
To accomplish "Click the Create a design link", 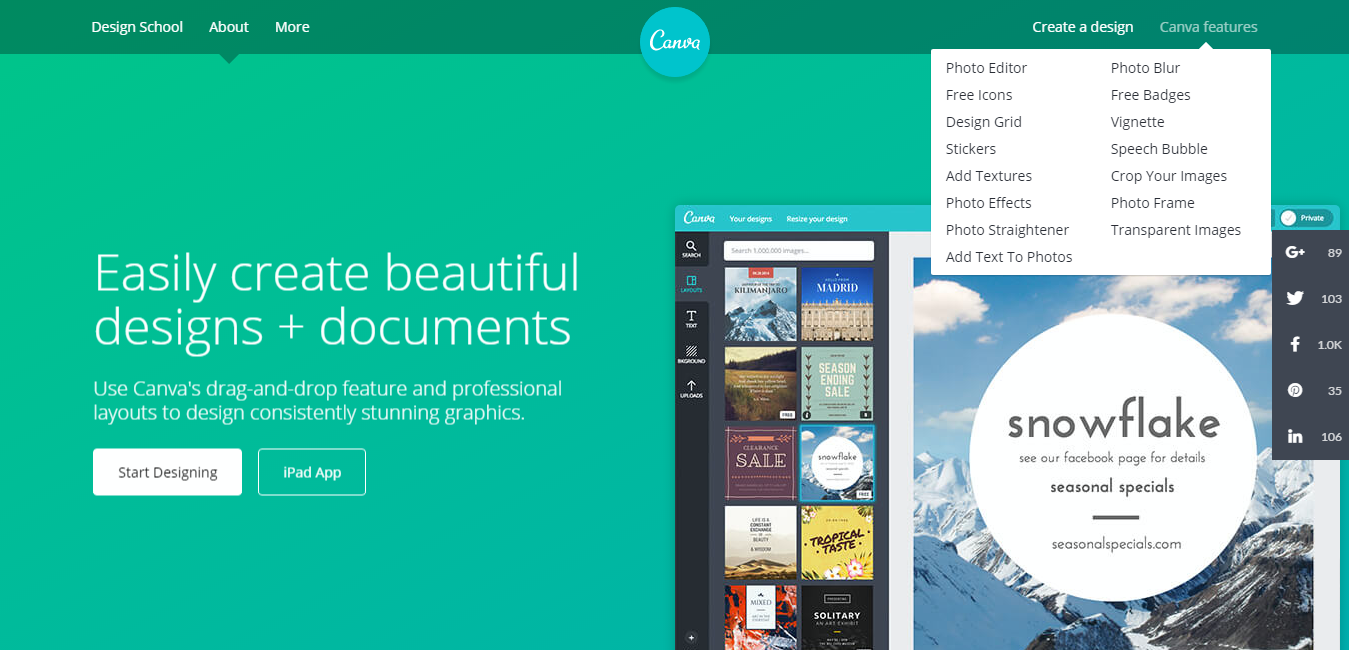I will 1083,27.
